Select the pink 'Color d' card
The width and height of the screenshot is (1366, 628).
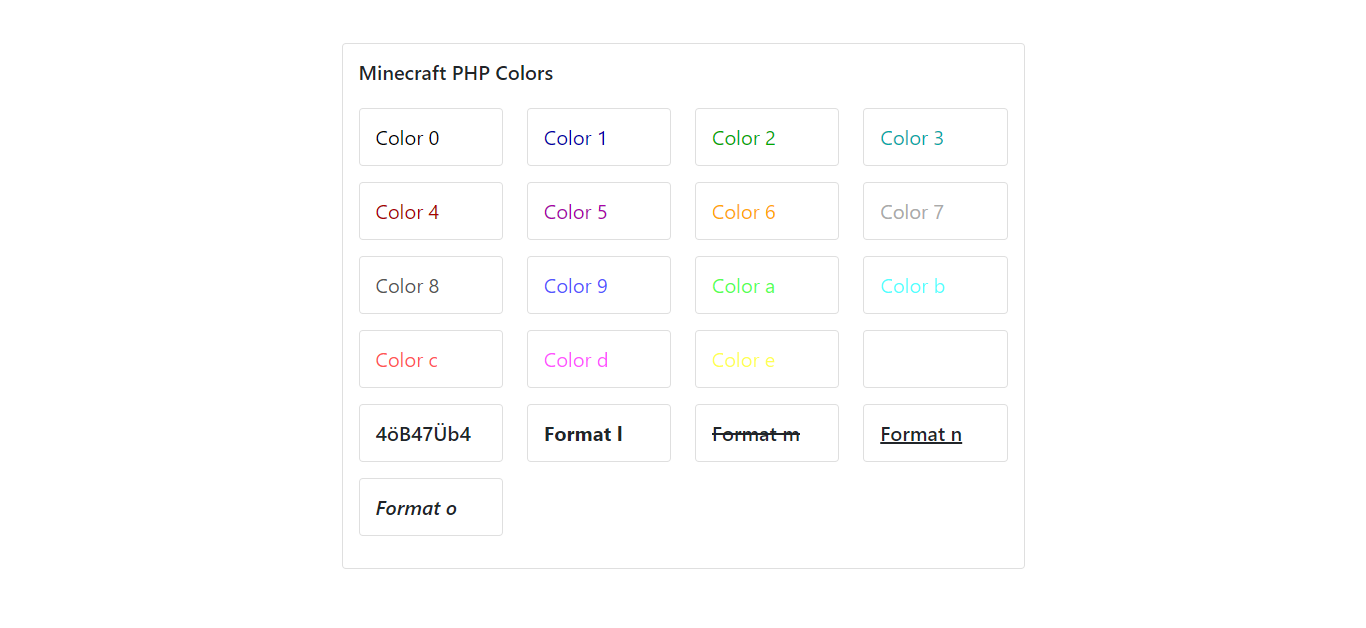click(599, 359)
